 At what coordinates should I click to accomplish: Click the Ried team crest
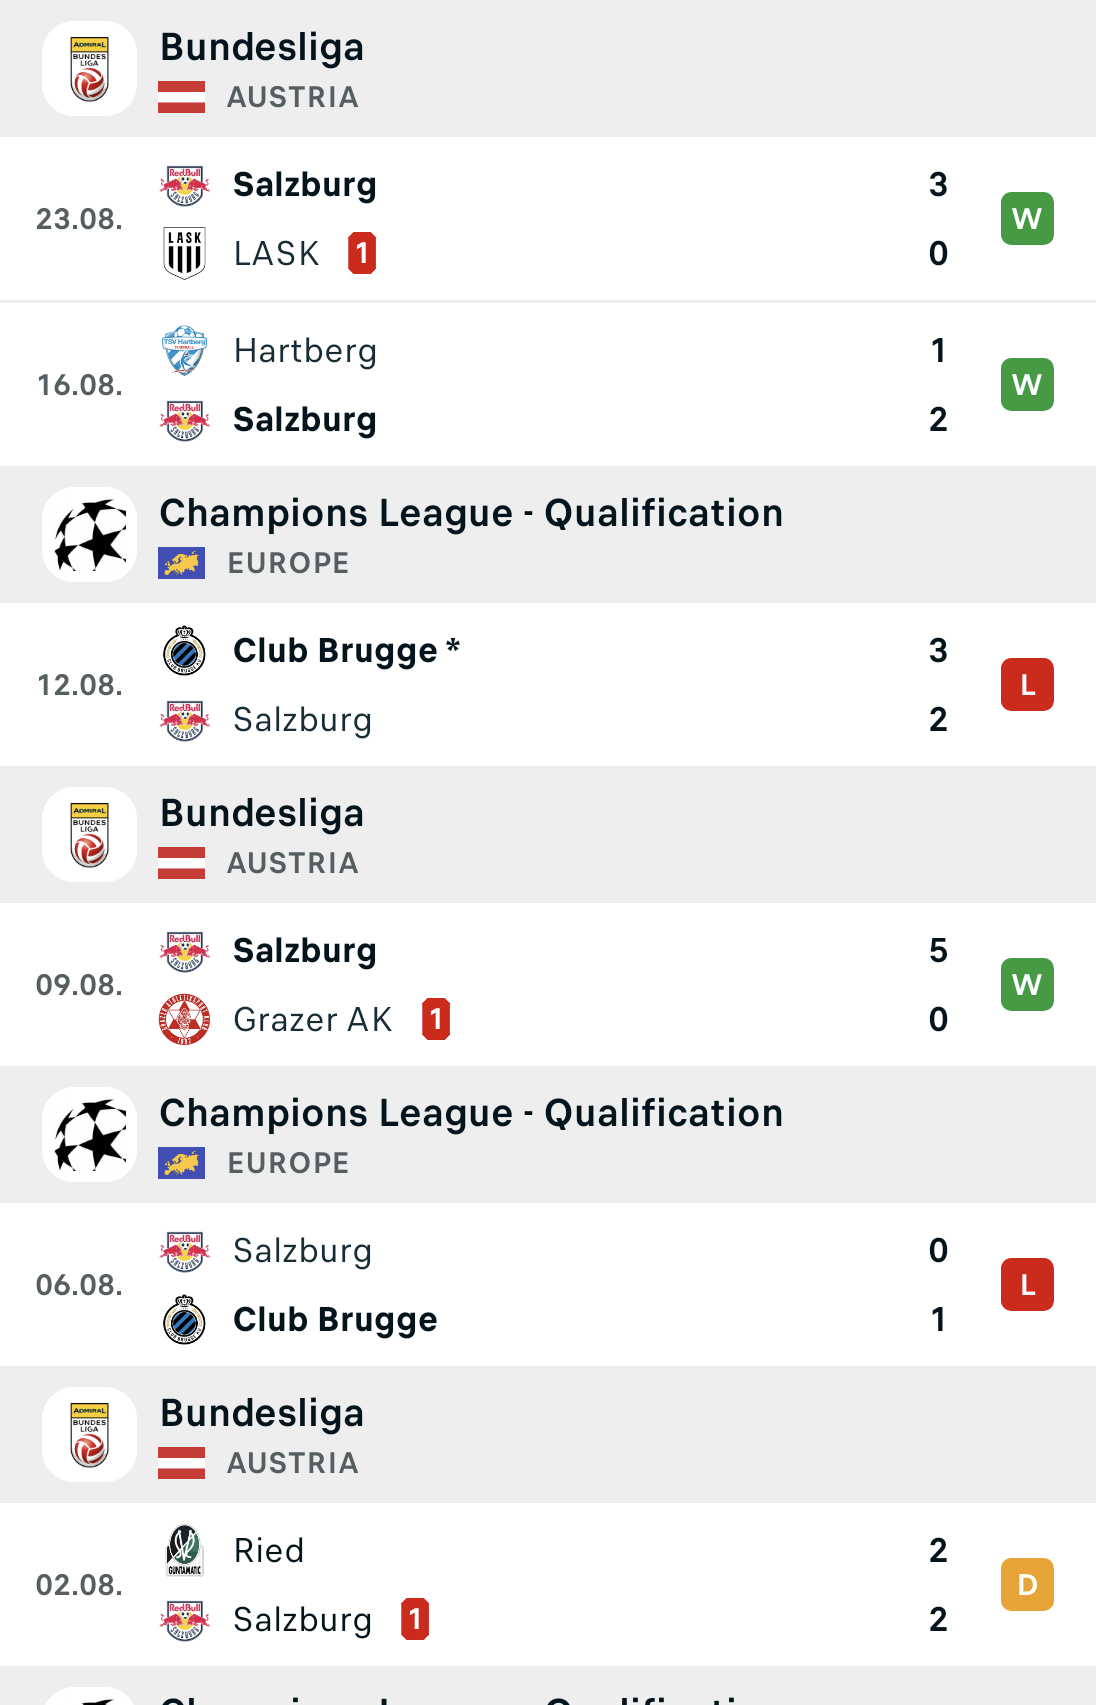184,1550
